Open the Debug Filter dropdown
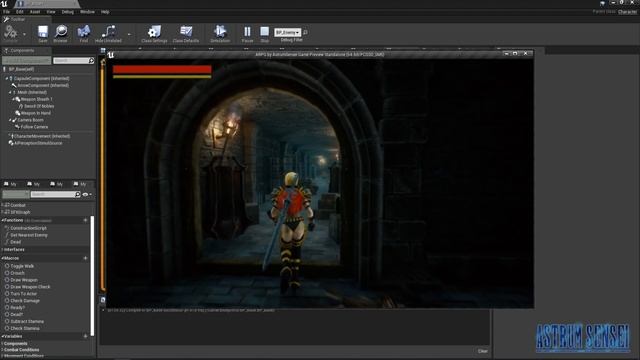The image size is (640, 360). (x=288, y=32)
